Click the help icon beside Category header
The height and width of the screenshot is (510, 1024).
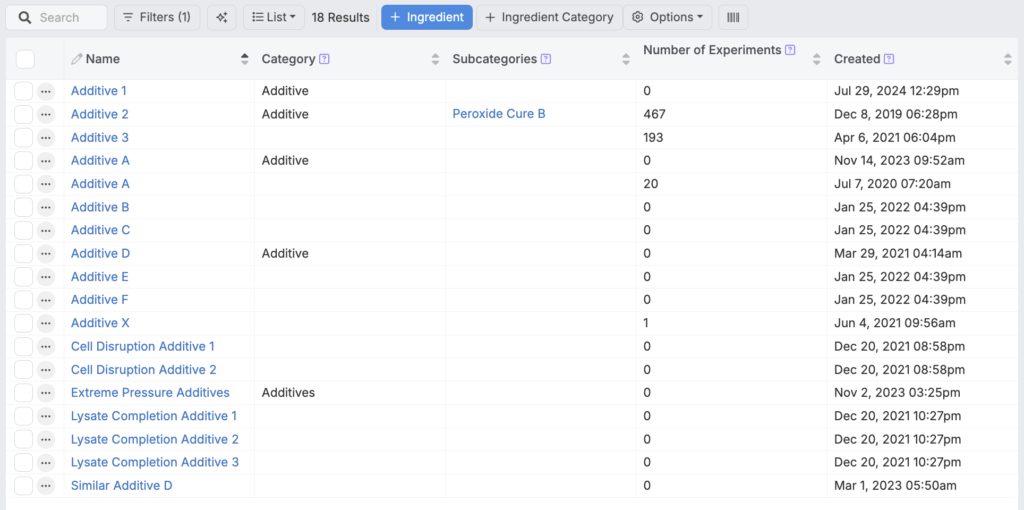(x=324, y=59)
